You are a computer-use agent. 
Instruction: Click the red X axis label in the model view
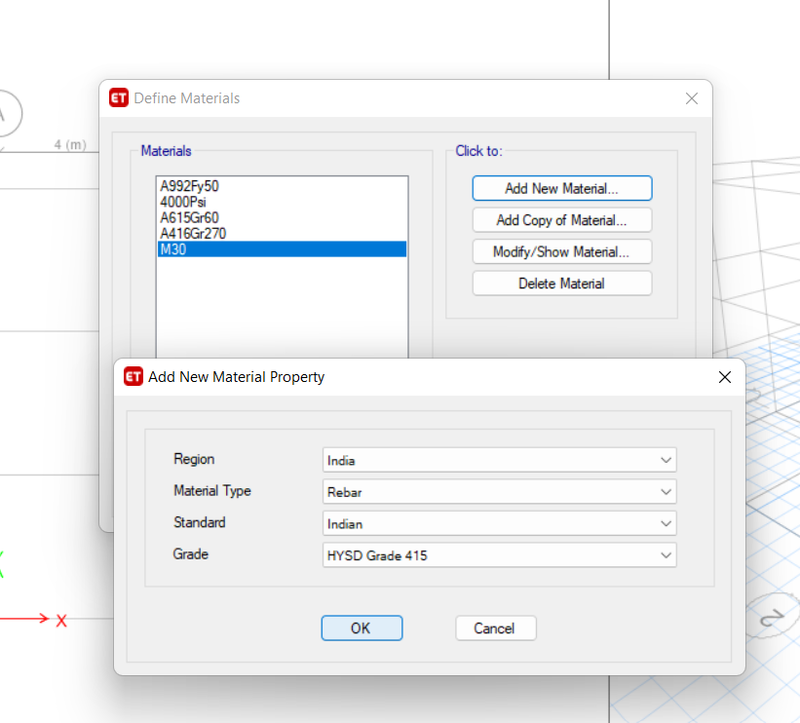point(62,620)
